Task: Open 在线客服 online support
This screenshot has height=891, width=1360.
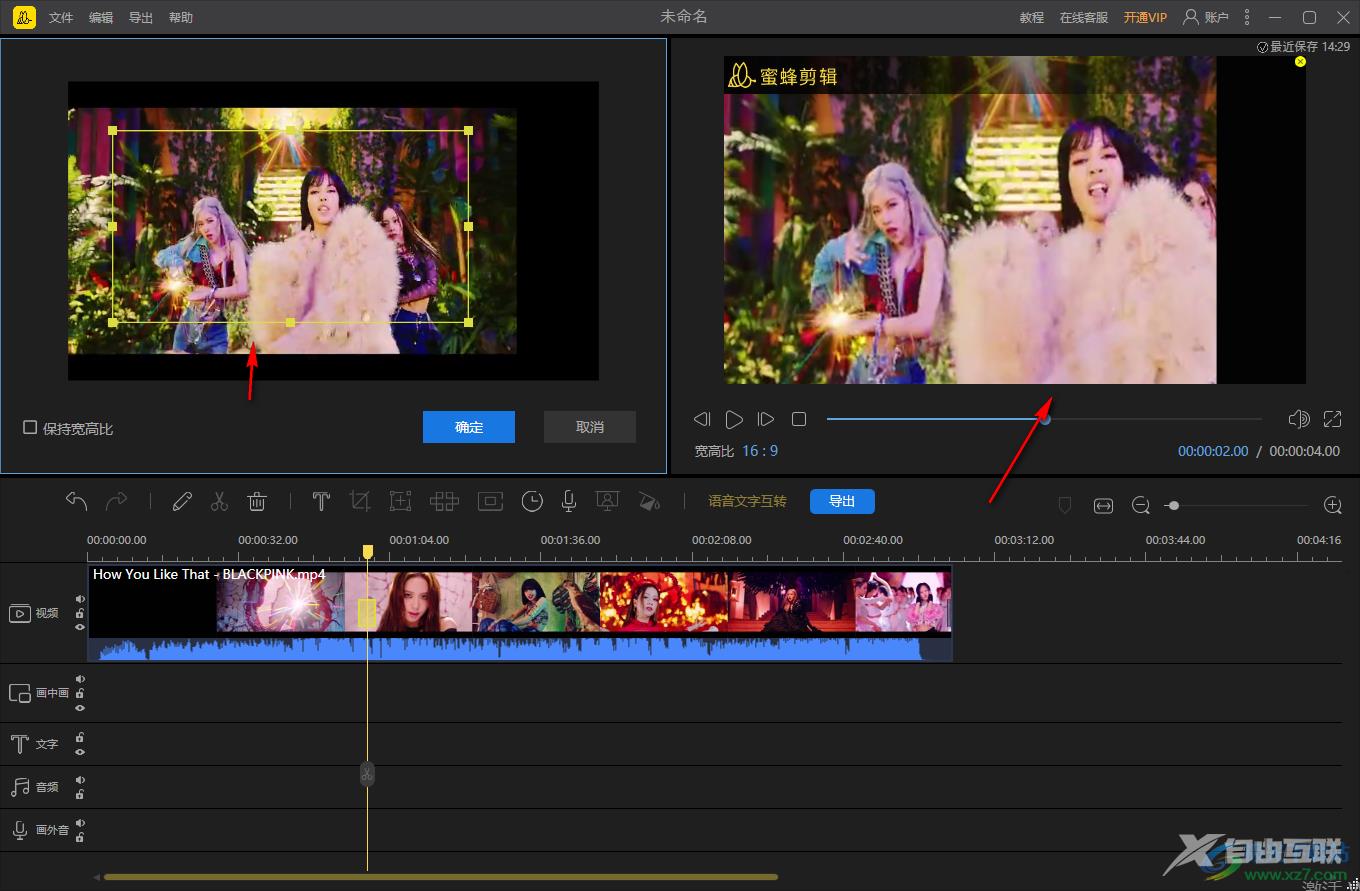Action: coord(1084,18)
